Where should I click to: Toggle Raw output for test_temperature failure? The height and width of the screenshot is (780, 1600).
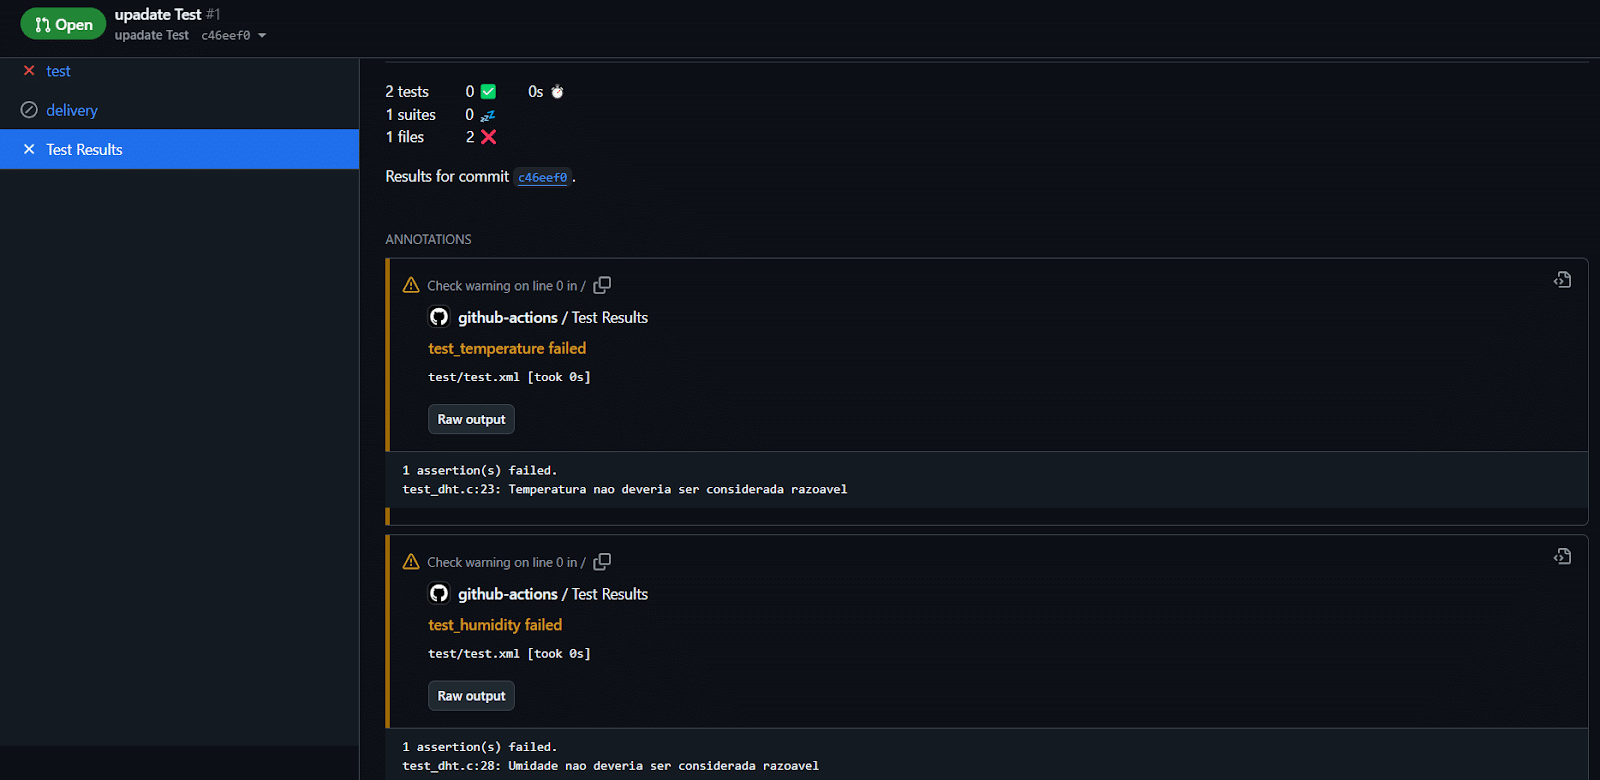tap(471, 420)
